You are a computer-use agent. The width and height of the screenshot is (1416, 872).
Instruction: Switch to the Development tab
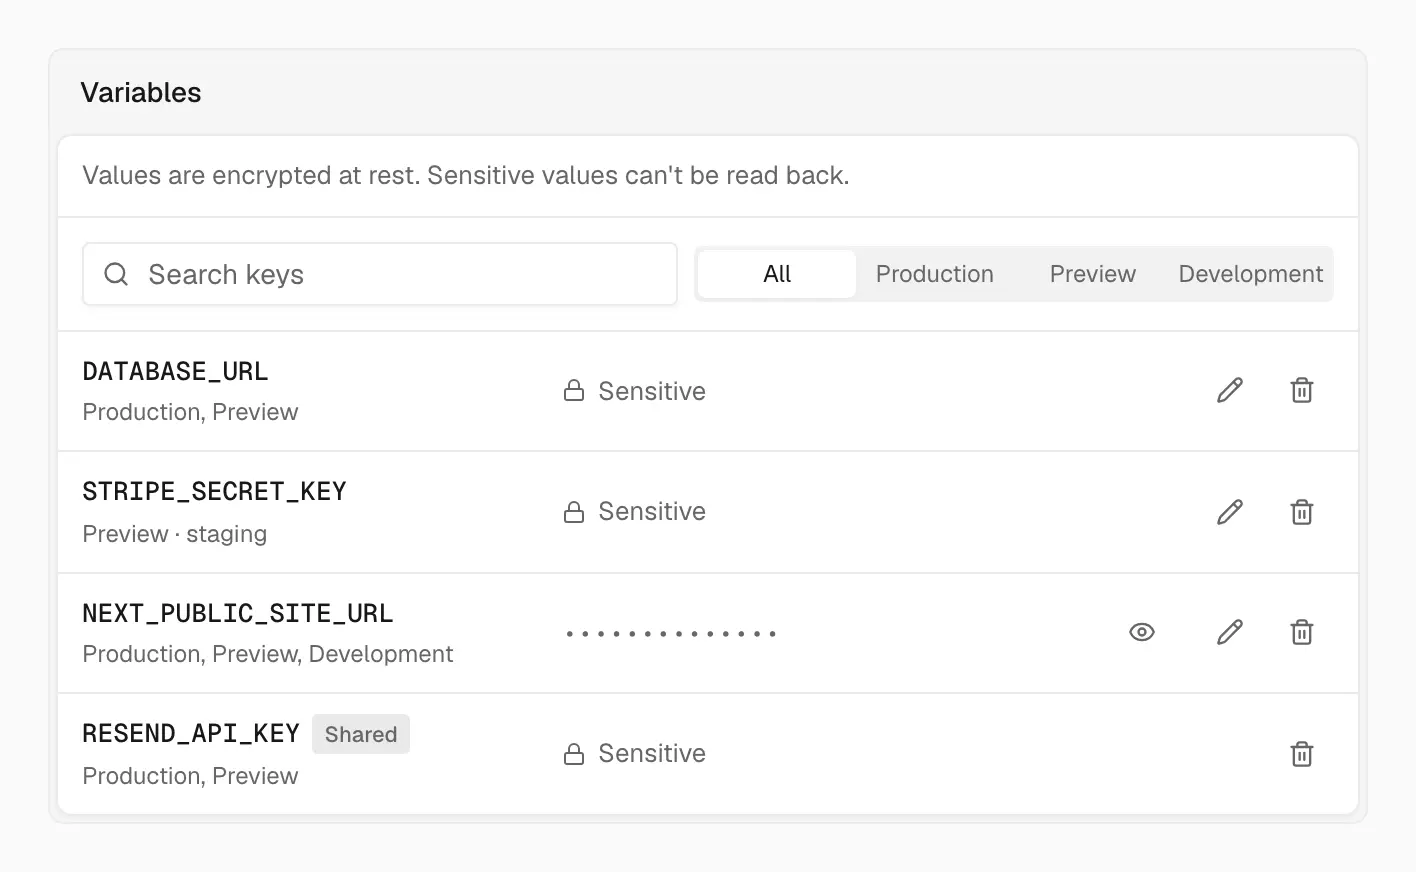[1251, 274]
